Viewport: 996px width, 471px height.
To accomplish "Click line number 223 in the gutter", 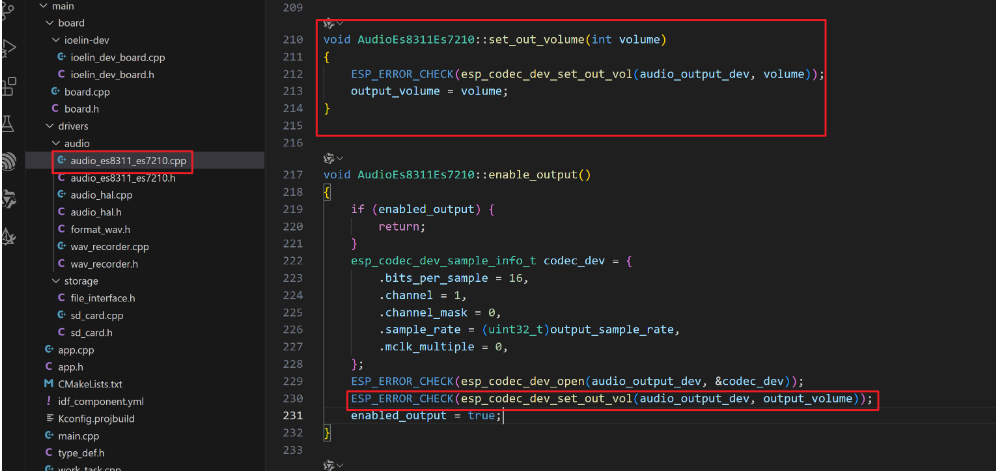I will (293, 278).
